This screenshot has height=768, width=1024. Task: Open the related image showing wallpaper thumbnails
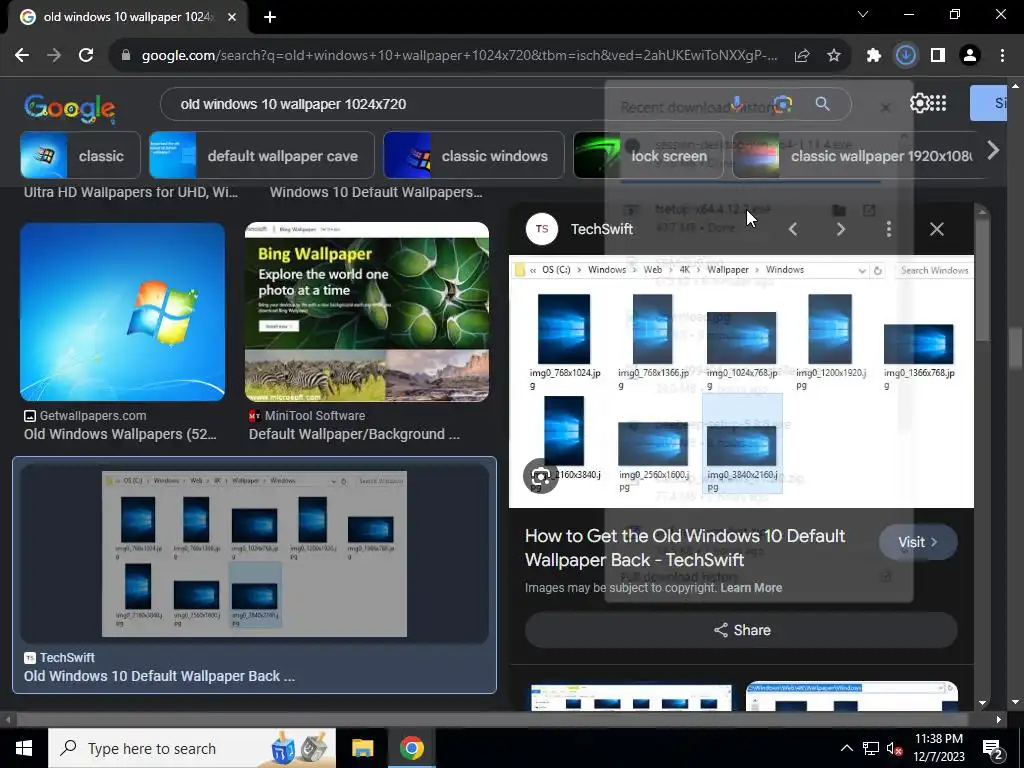coord(632,696)
